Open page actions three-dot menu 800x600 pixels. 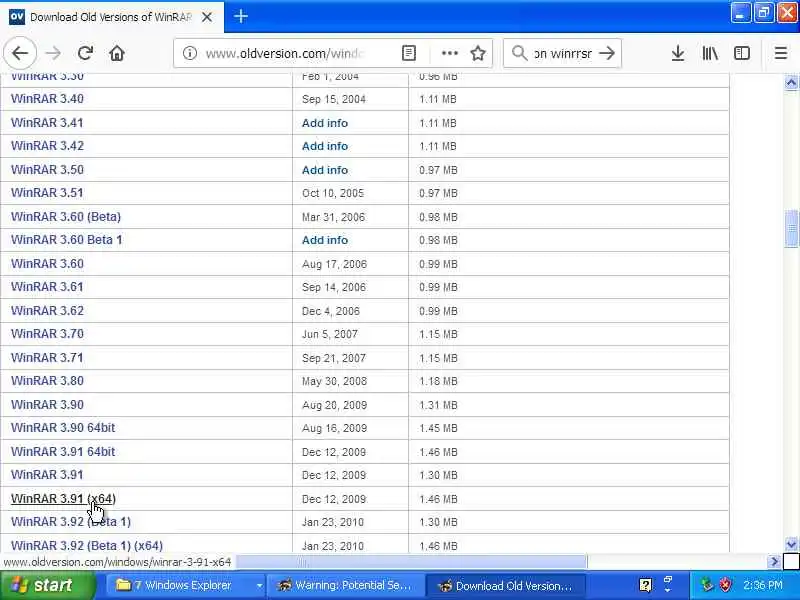click(449, 53)
